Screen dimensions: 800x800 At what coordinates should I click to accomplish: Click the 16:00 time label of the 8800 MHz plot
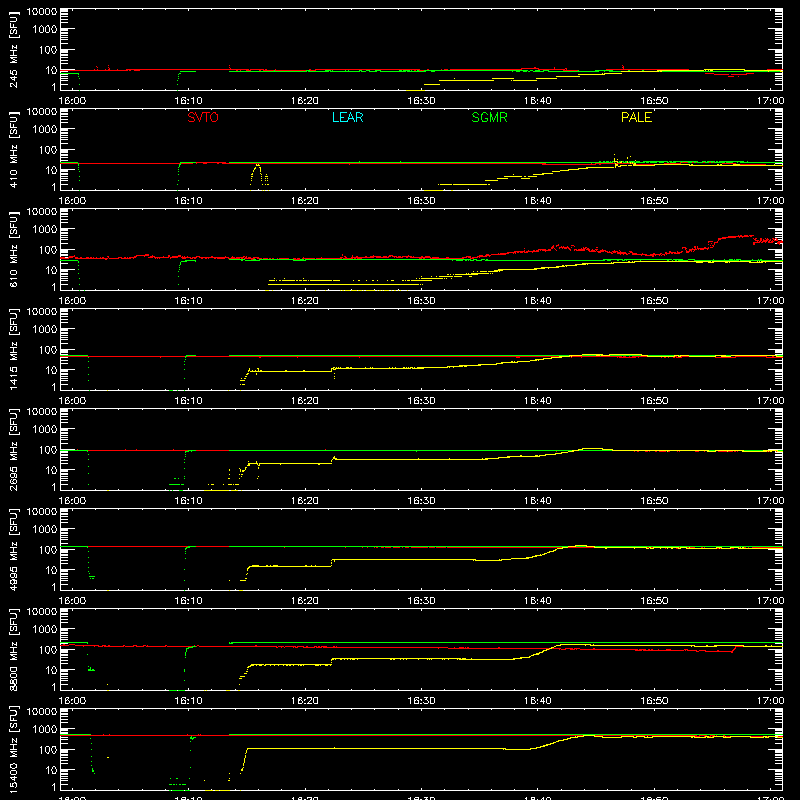72,701
